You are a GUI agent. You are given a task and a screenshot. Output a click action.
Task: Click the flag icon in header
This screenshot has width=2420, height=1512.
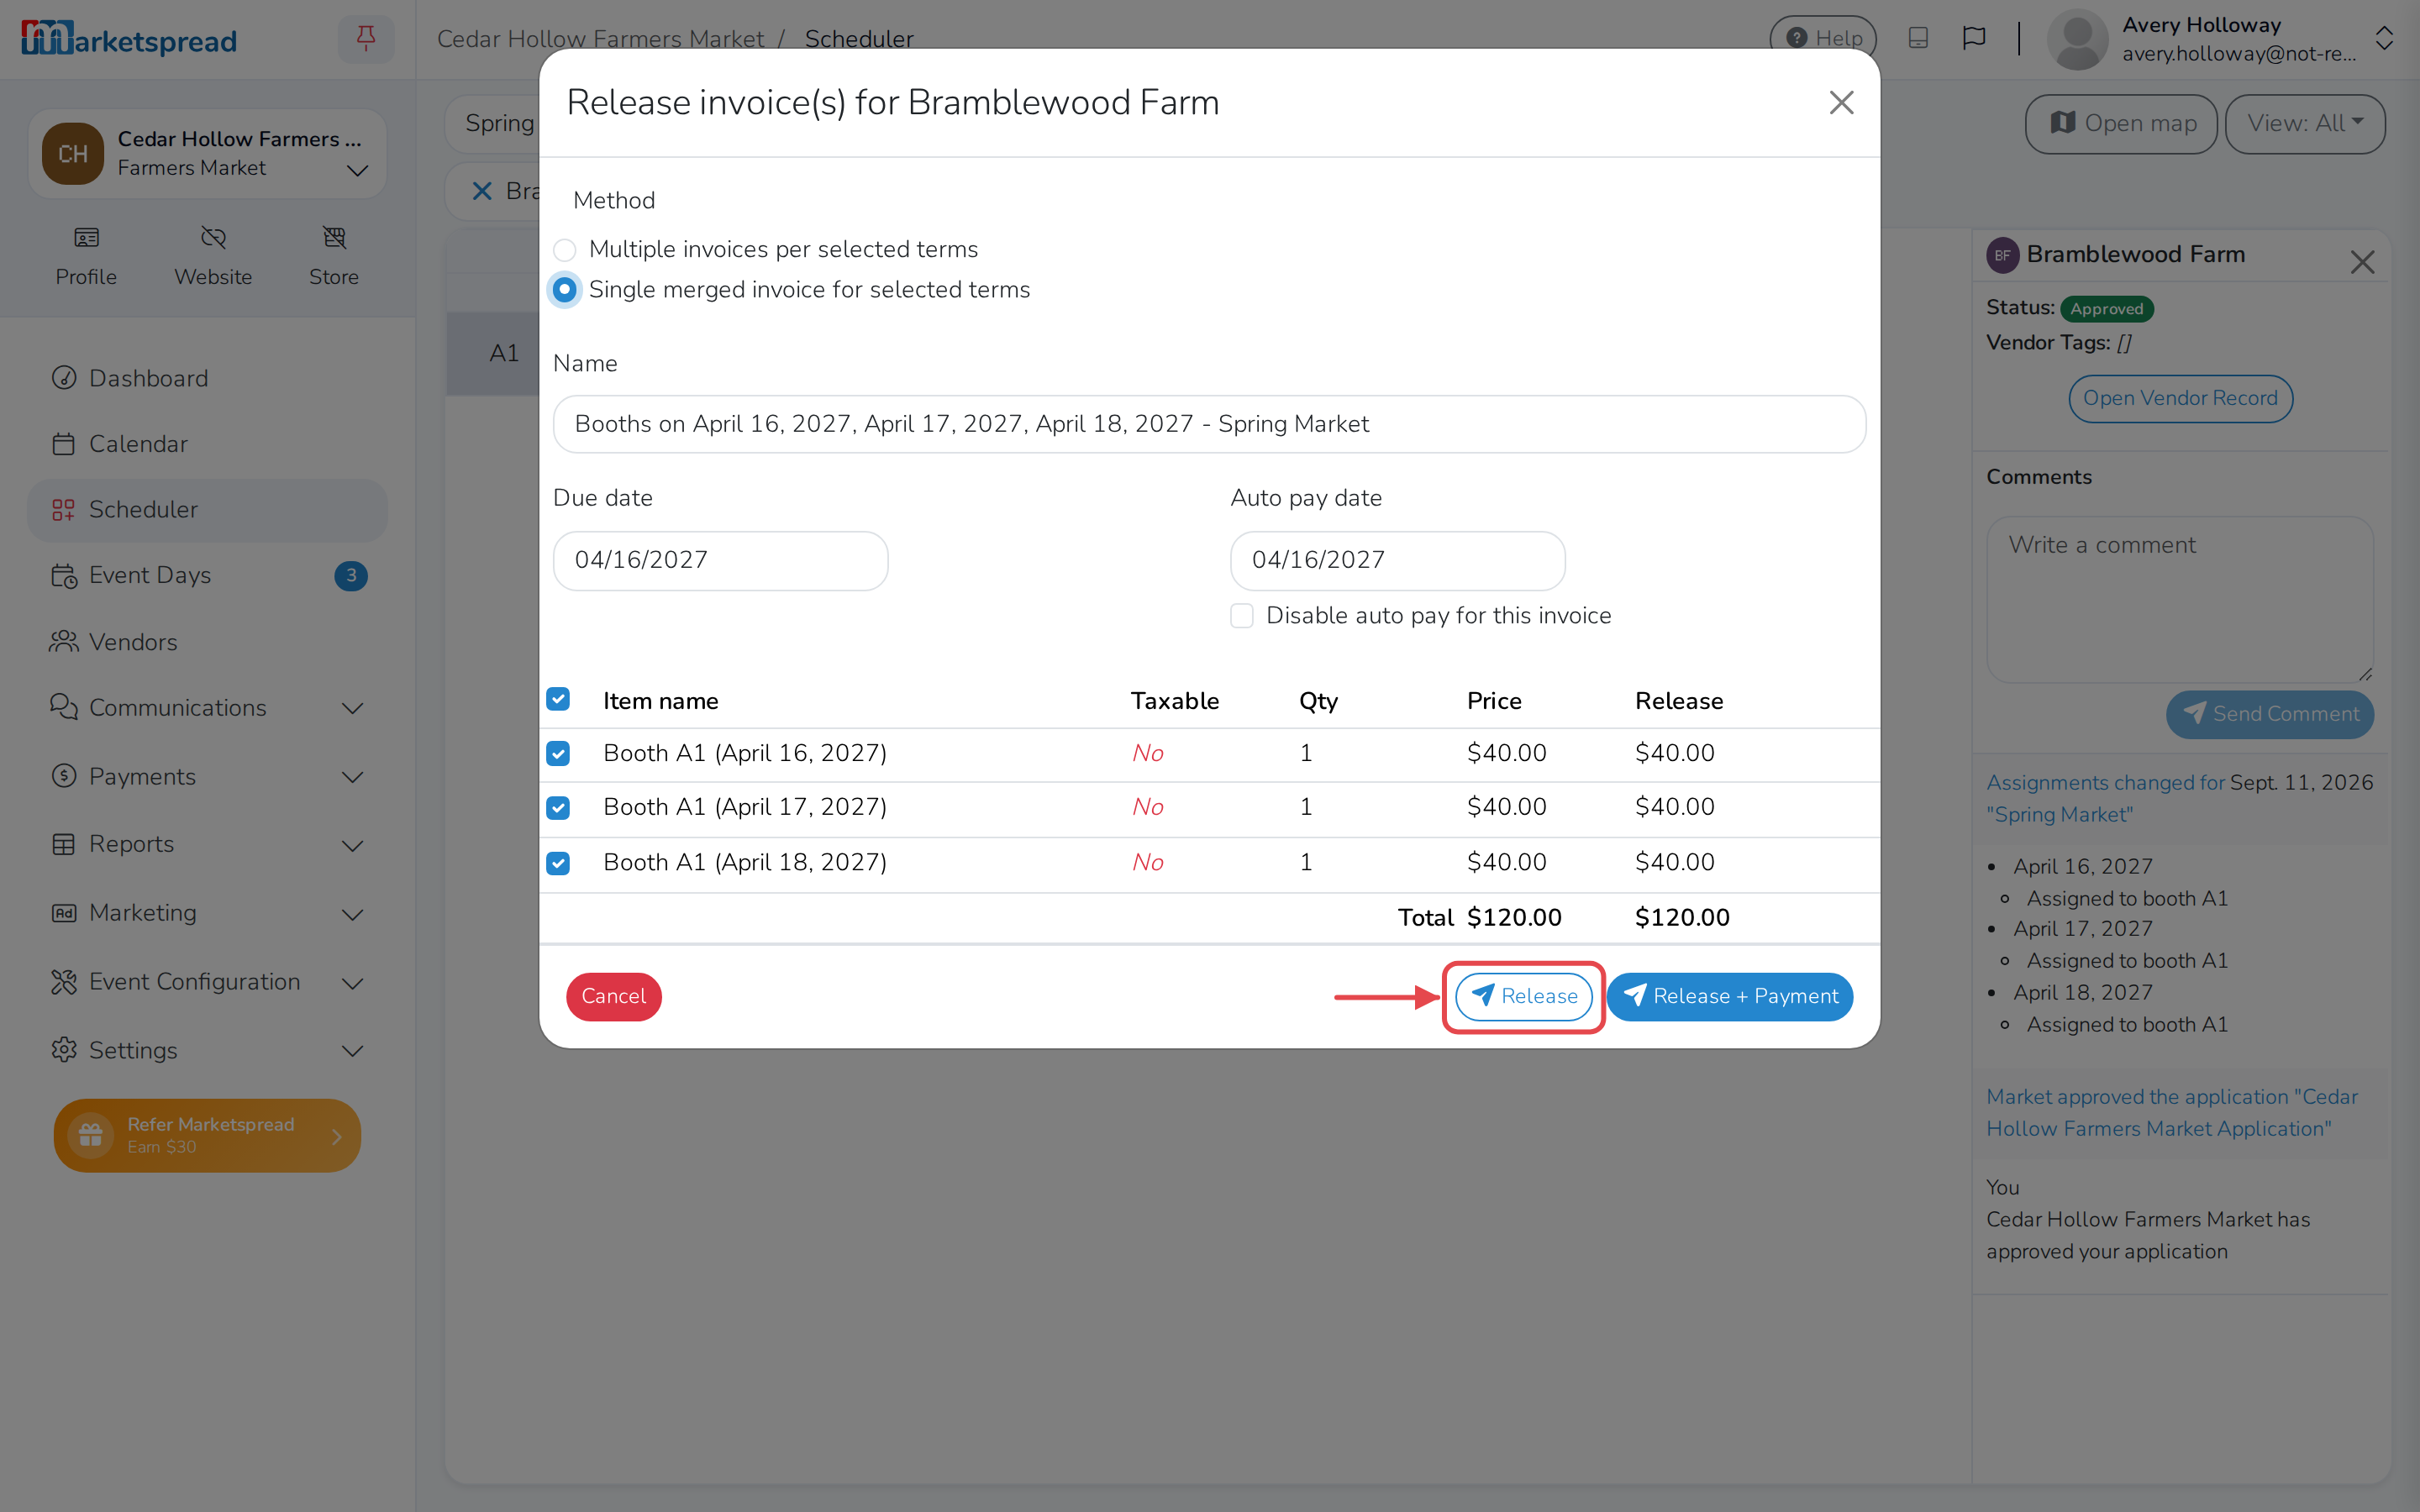pyautogui.click(x=1974, y=38)
